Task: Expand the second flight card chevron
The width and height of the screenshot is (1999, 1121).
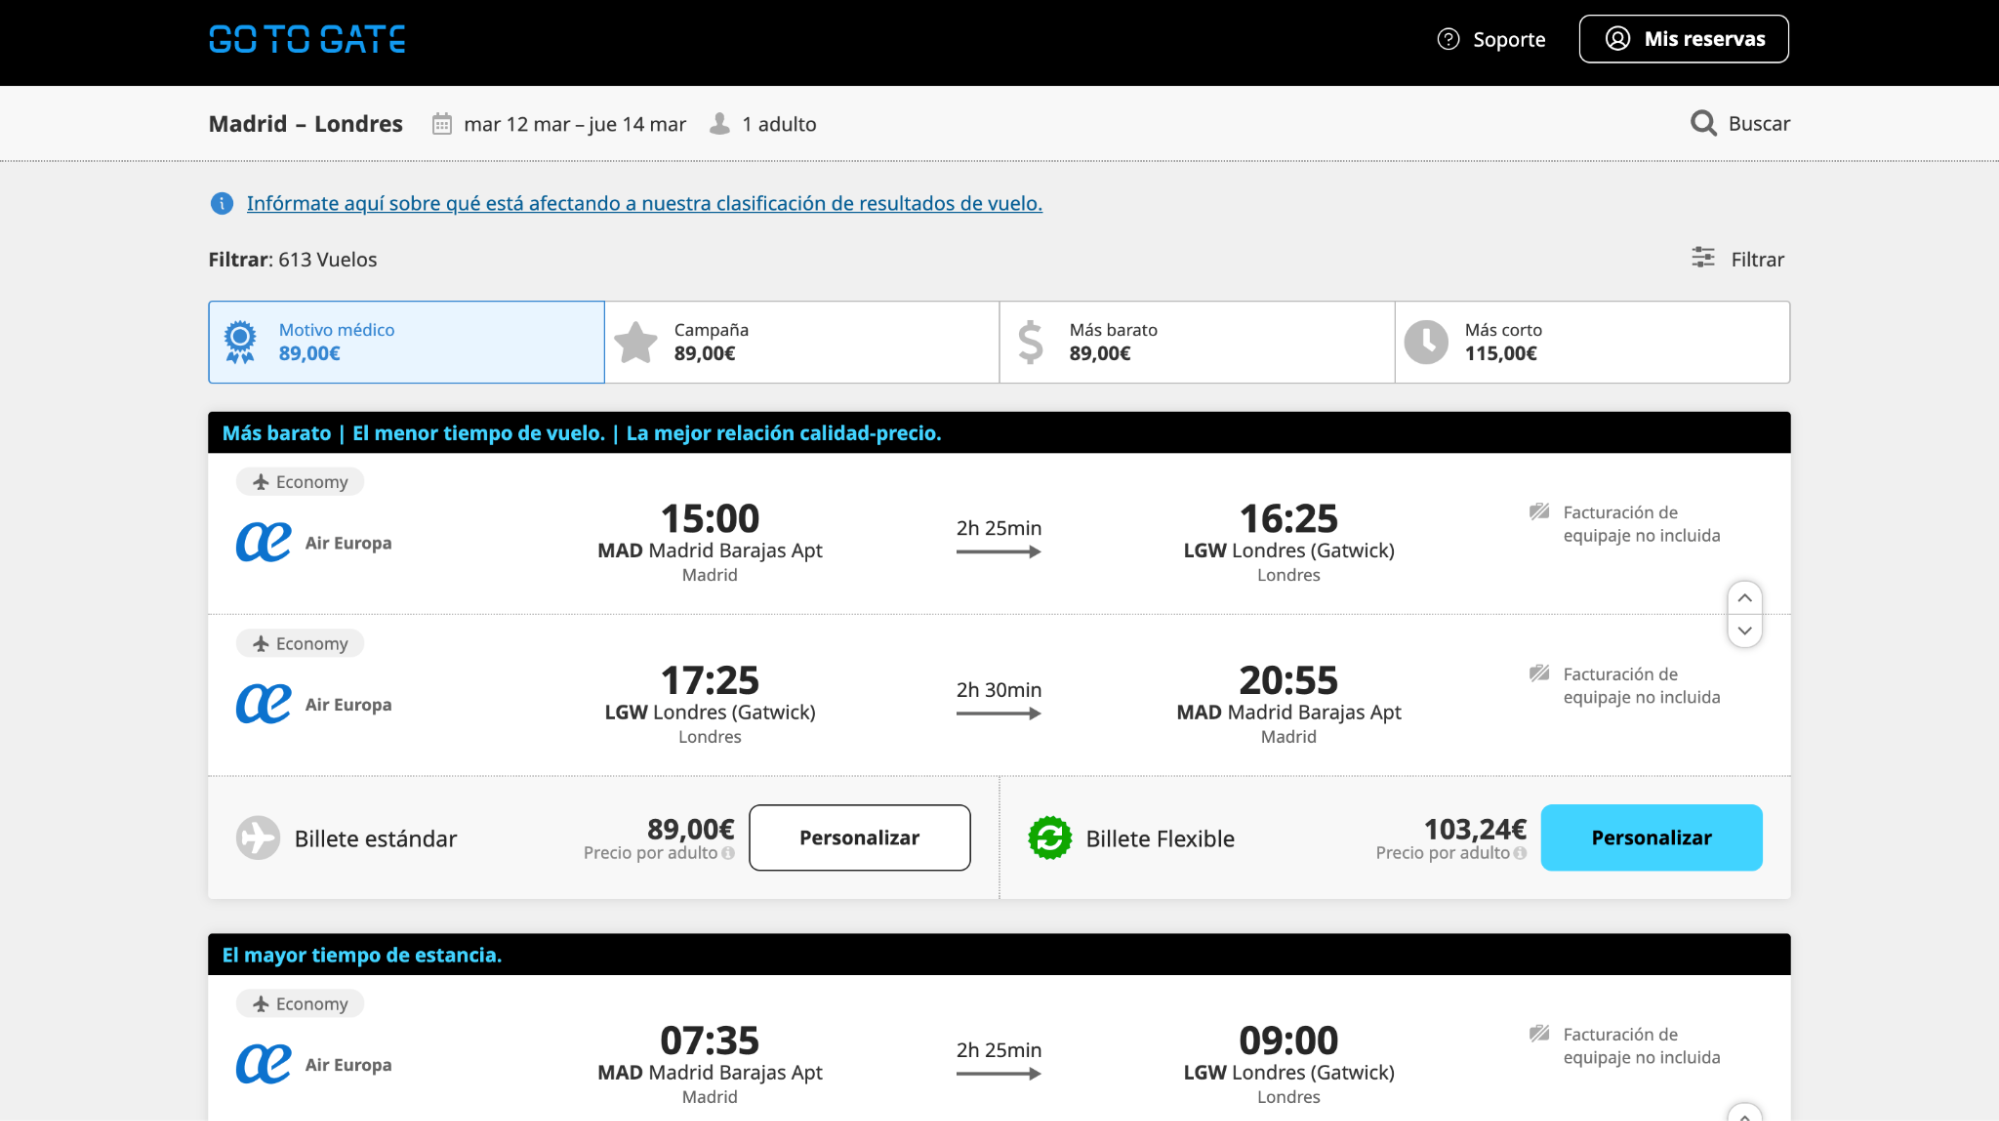Action: click(1744, 1113)
